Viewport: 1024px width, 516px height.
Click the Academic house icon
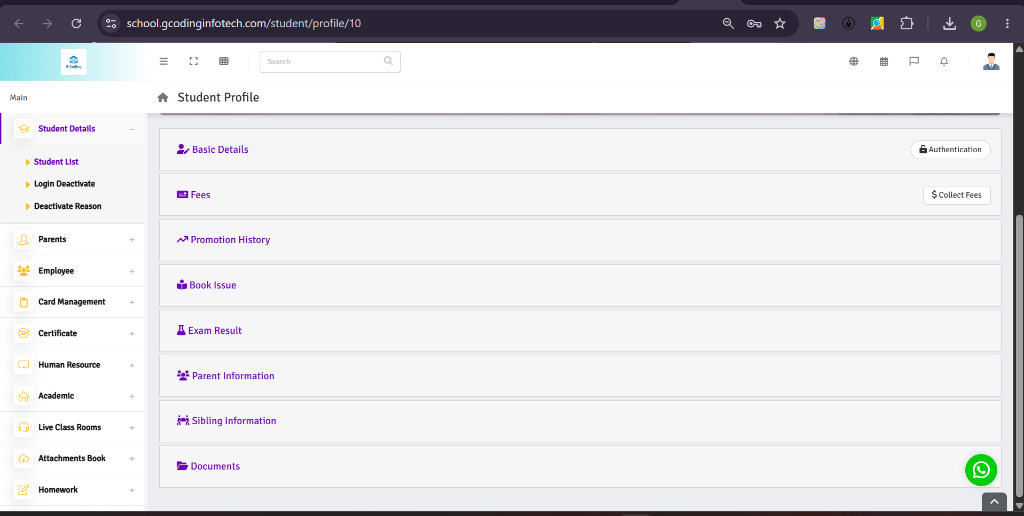(24, 396)
